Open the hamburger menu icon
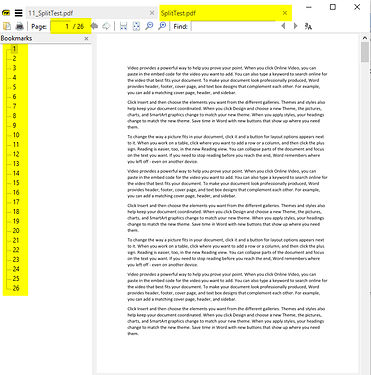Screen dimensions: 371x375 pyautogui.click(x=19, y=13)
